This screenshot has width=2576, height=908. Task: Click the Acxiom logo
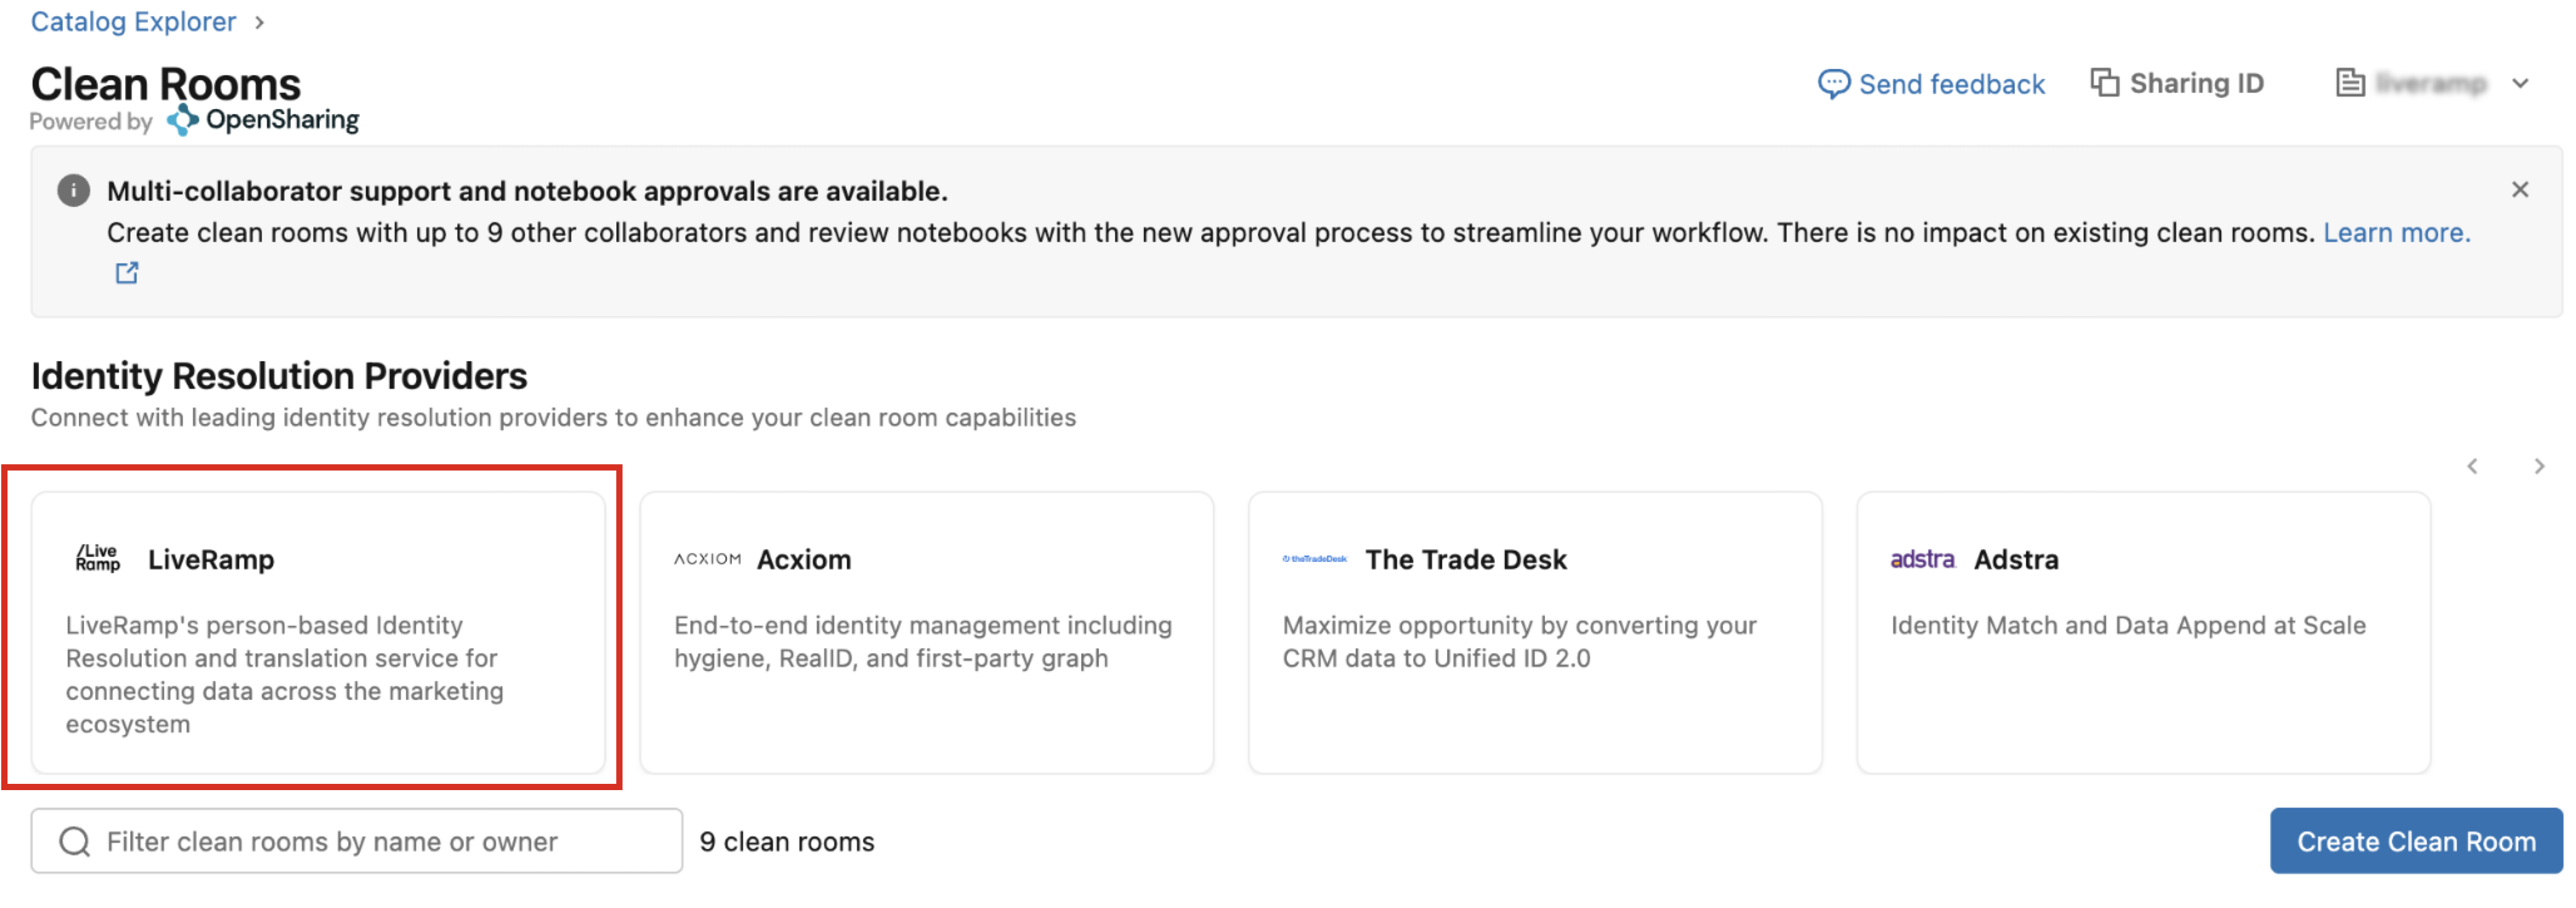click(x=707, y=559)
